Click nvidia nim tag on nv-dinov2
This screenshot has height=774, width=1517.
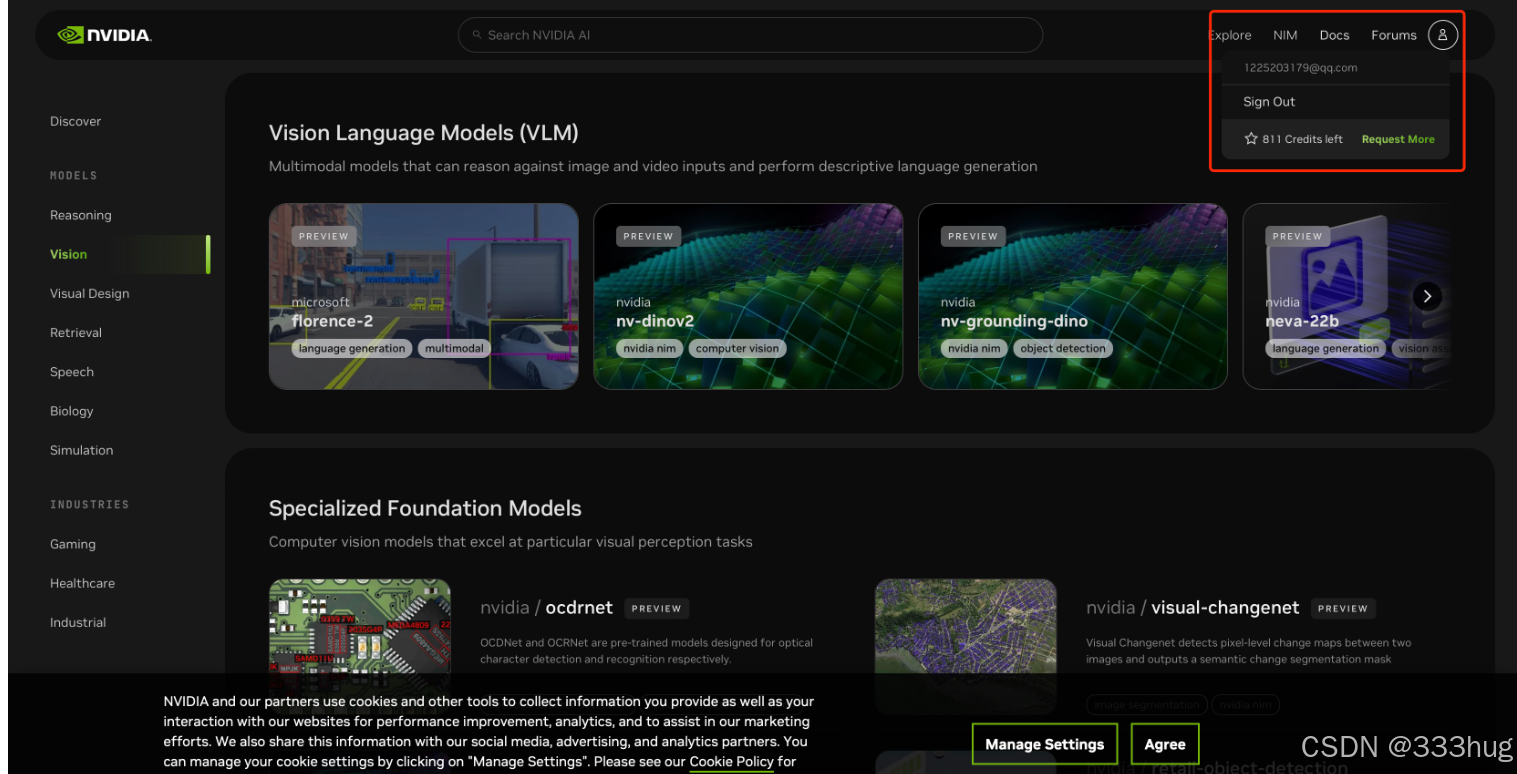tap(649, 349)
